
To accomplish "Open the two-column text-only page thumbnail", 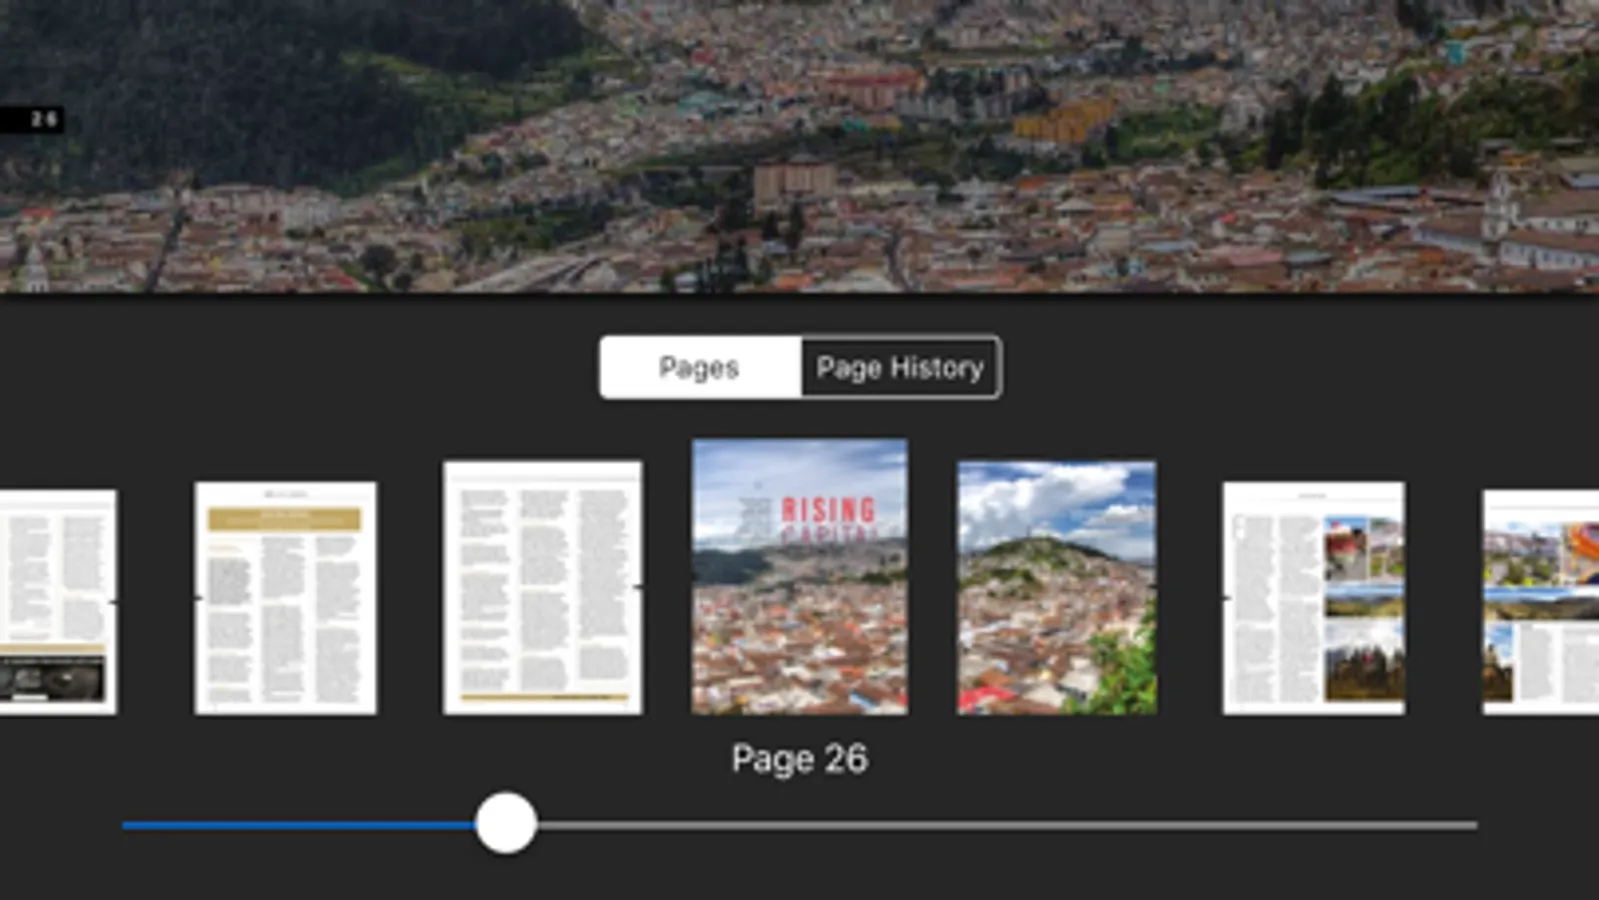I will [542, 587].
